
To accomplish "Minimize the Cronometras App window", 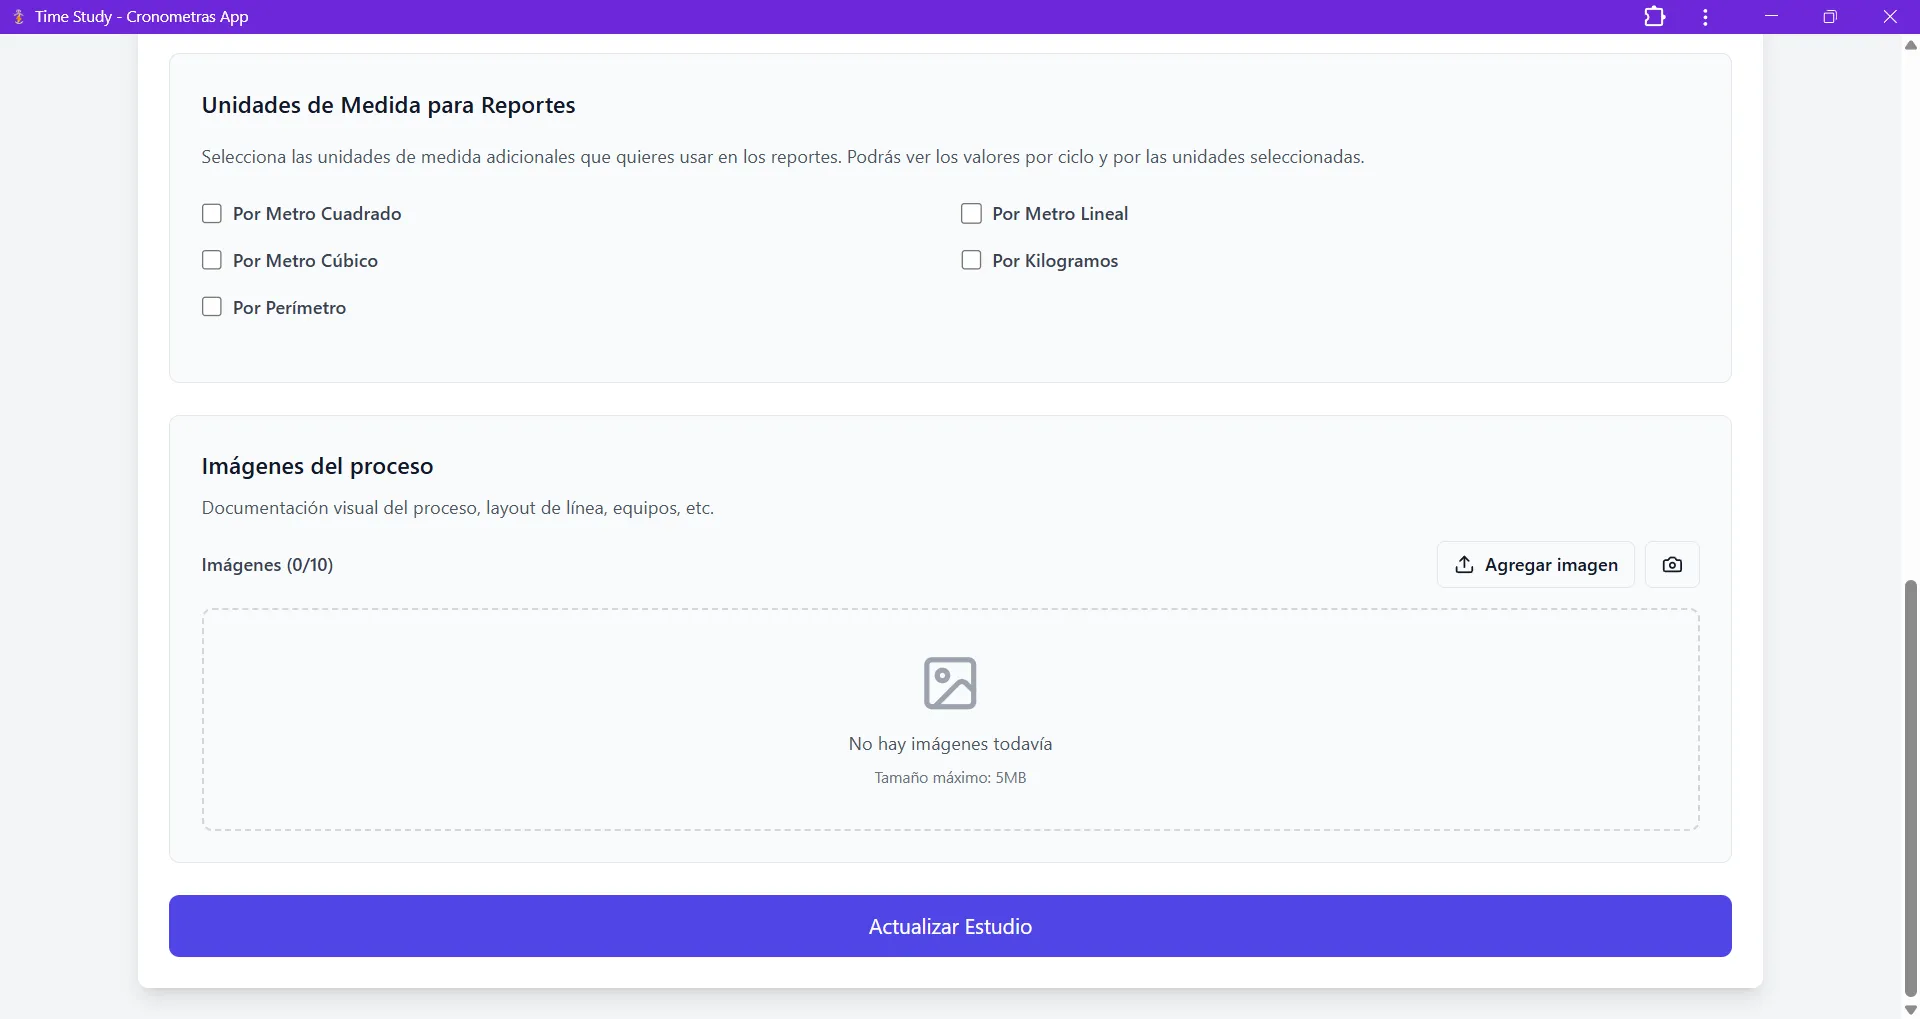I will [1771, 17].
